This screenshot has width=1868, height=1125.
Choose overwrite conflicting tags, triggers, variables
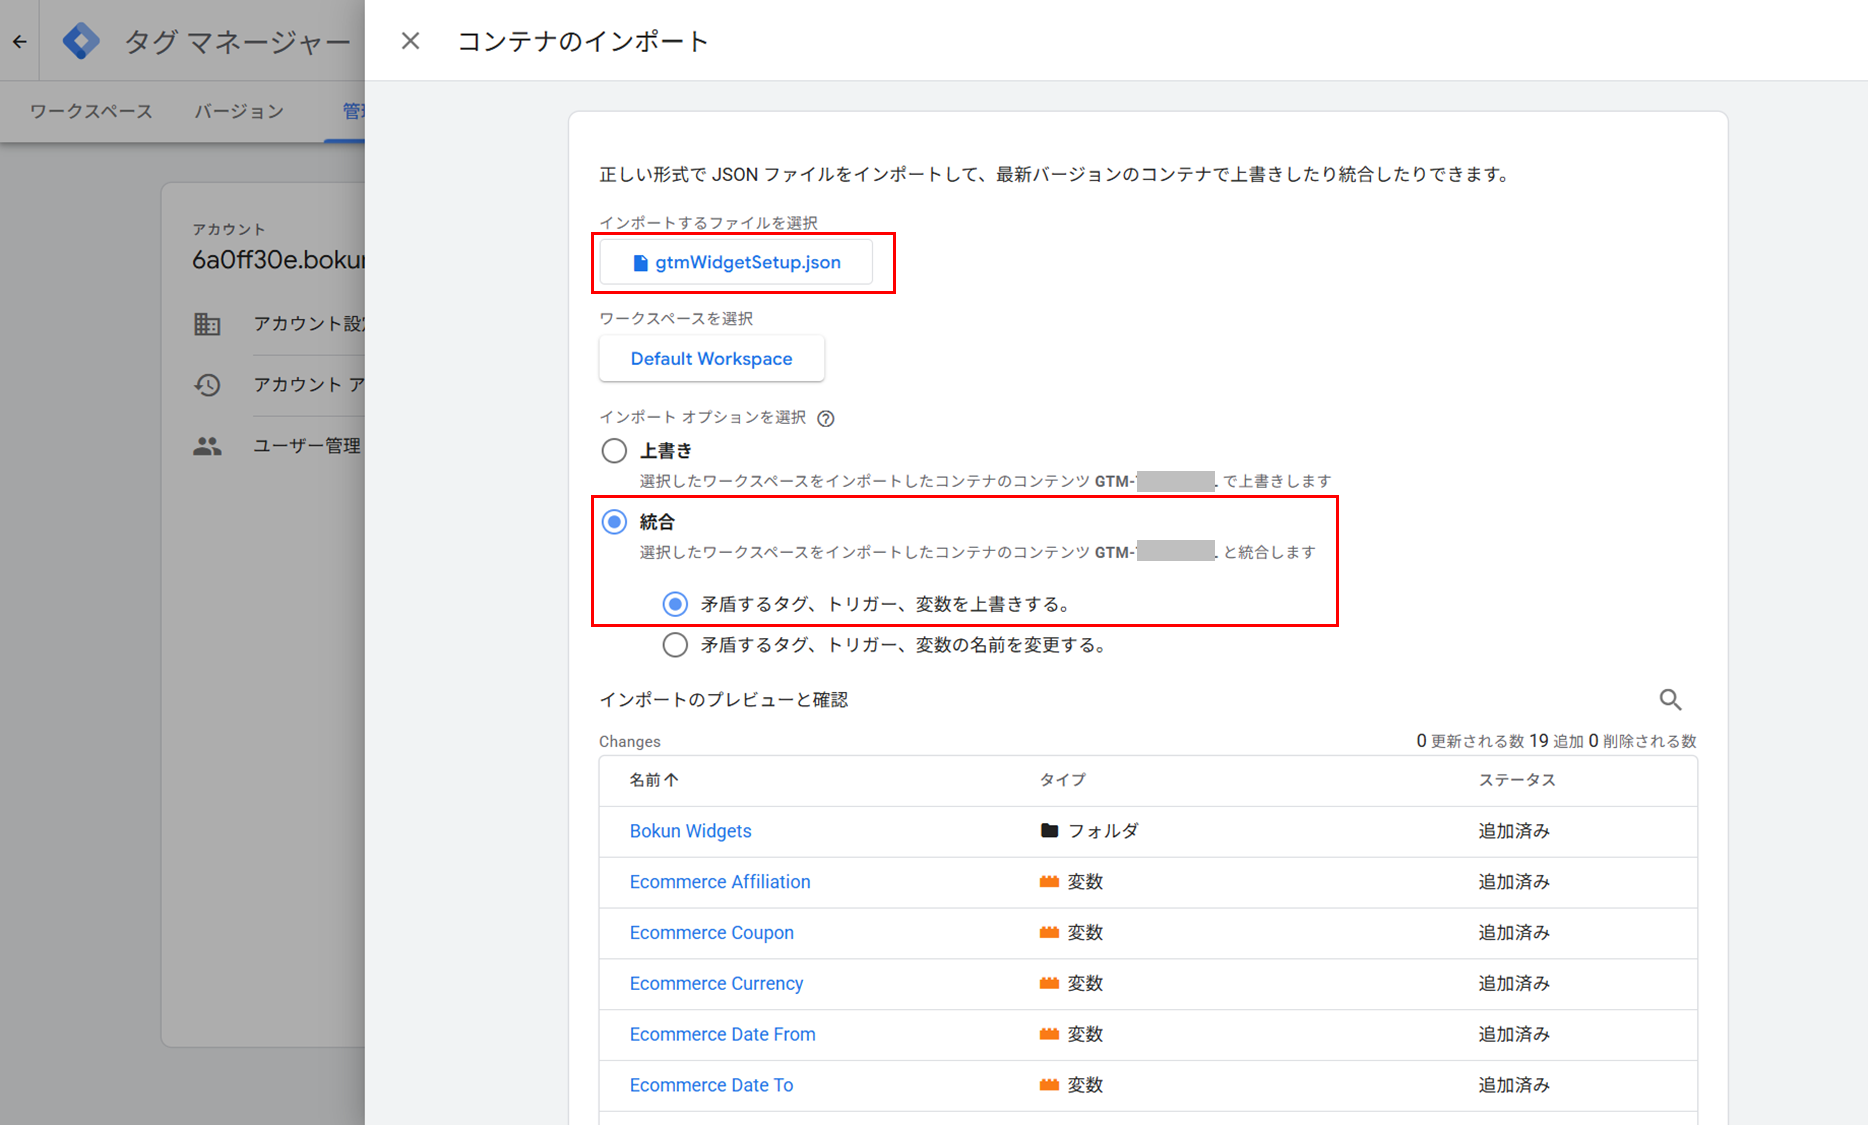(675, 604)
